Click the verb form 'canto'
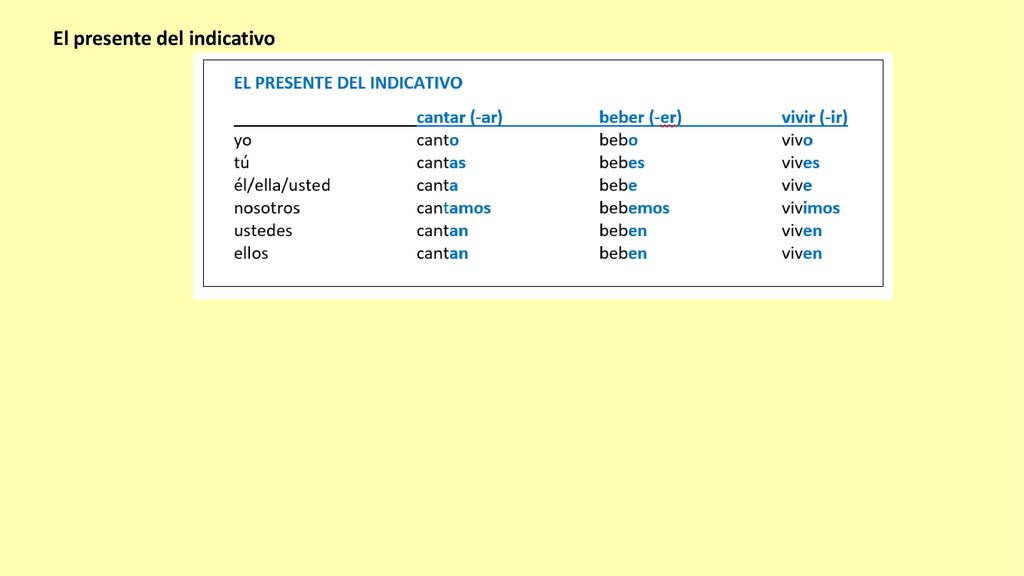The height and width of the screenshot is (576, 1024). 438,140
